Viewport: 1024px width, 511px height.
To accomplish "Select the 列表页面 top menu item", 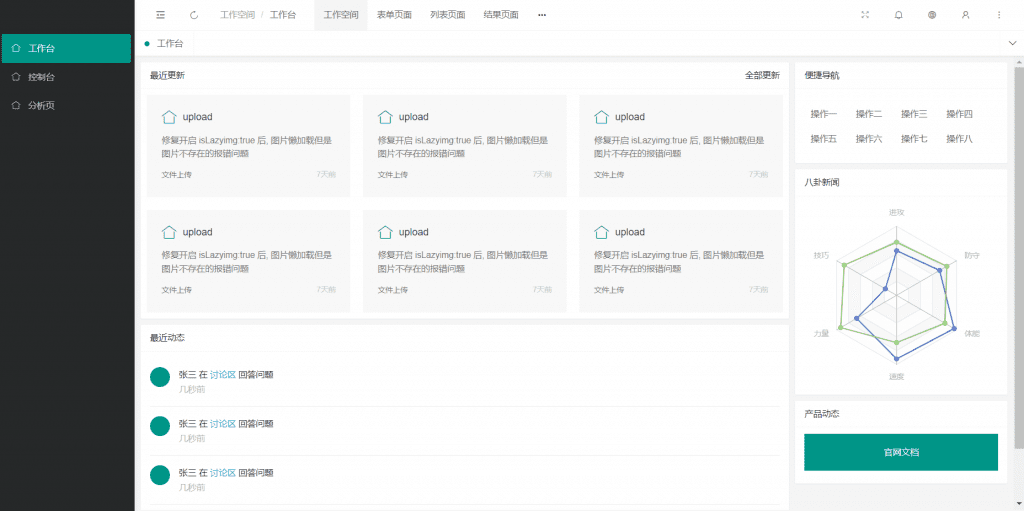I will point(448,15).
